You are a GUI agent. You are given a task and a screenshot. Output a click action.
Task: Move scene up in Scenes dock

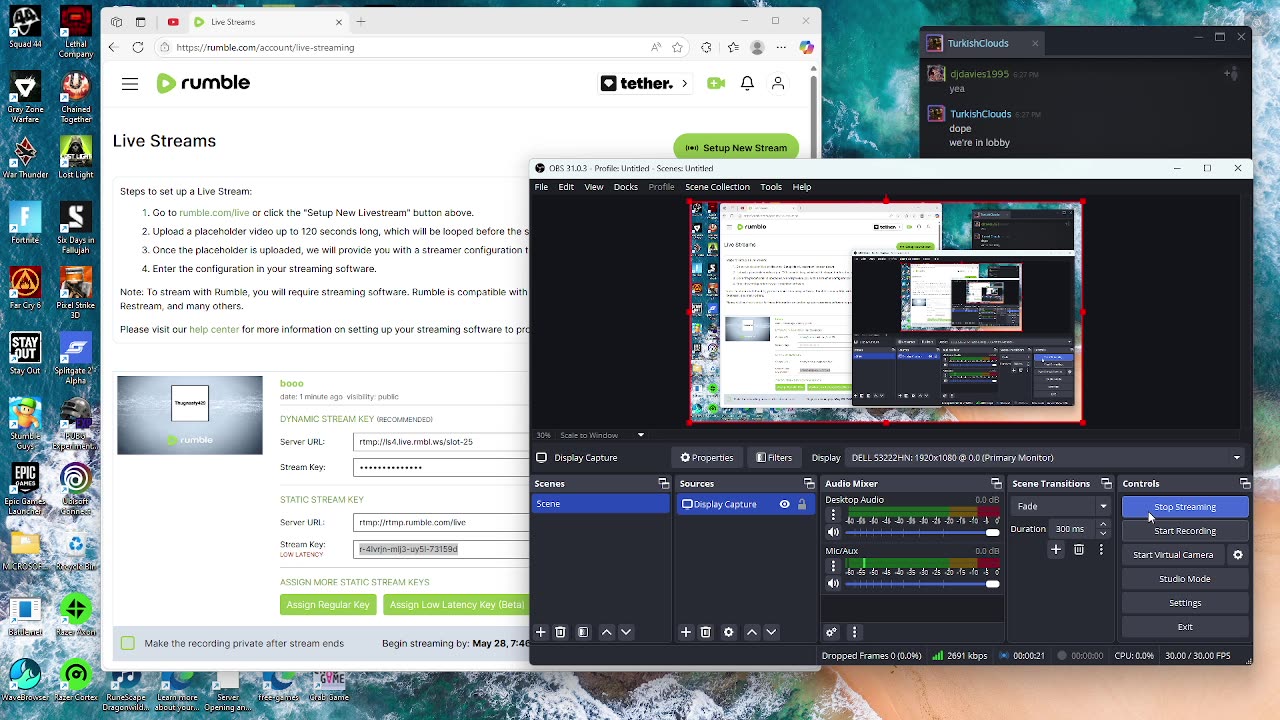tap(606, 632)
